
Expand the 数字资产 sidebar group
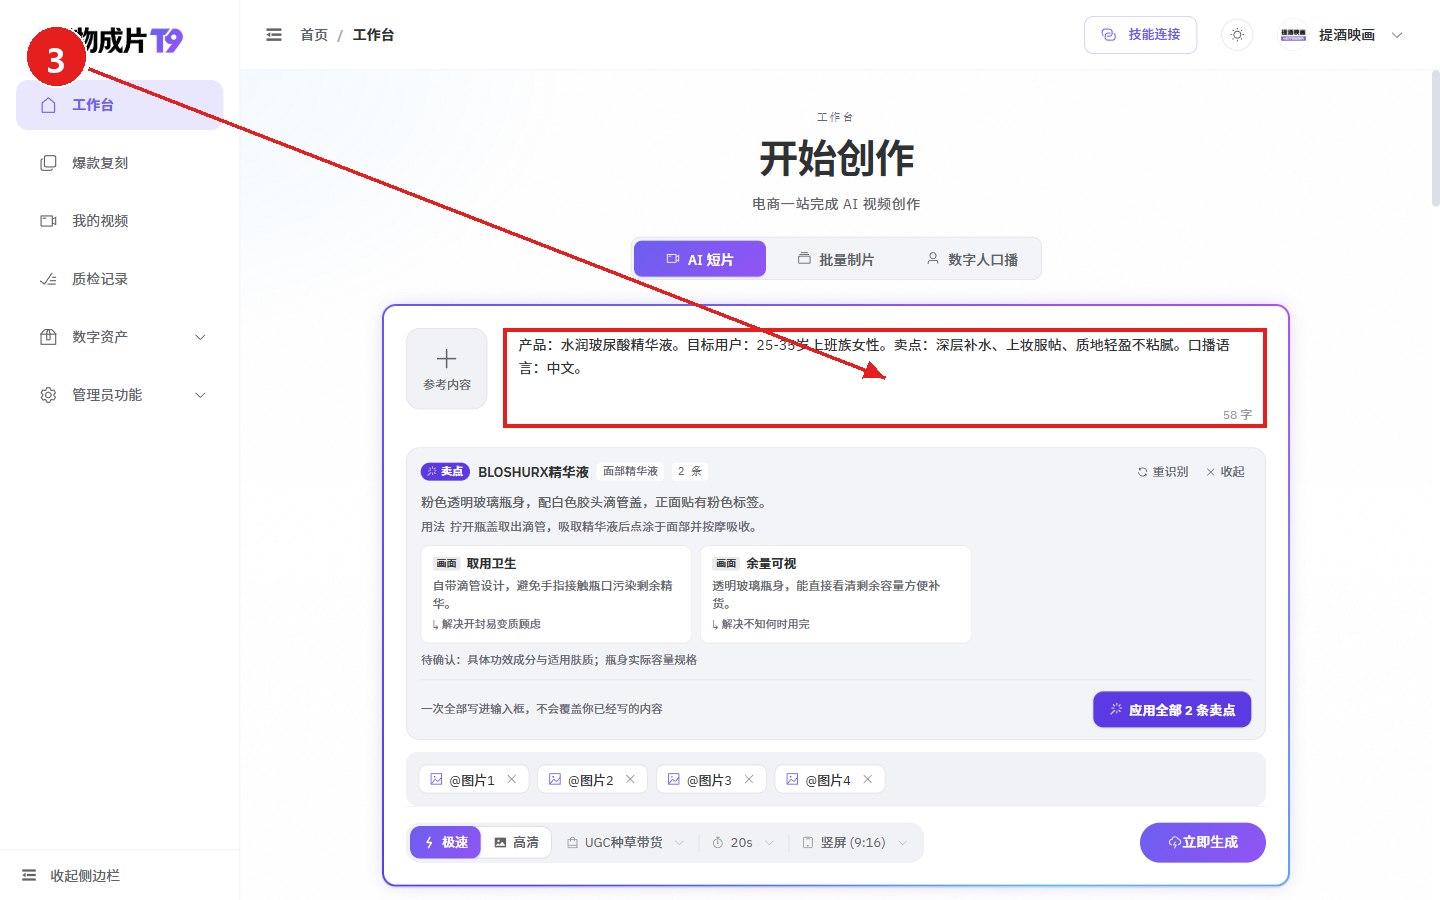[x=119, y=337]
